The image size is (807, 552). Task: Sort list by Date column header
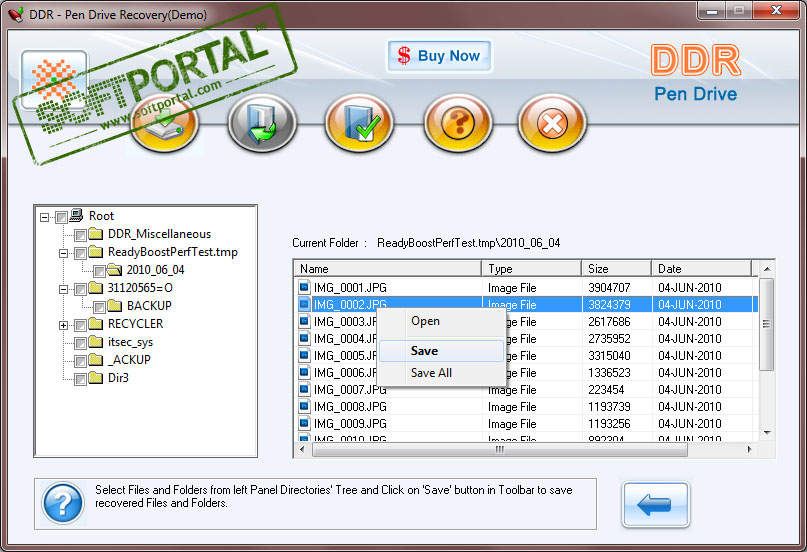[701, 269]
